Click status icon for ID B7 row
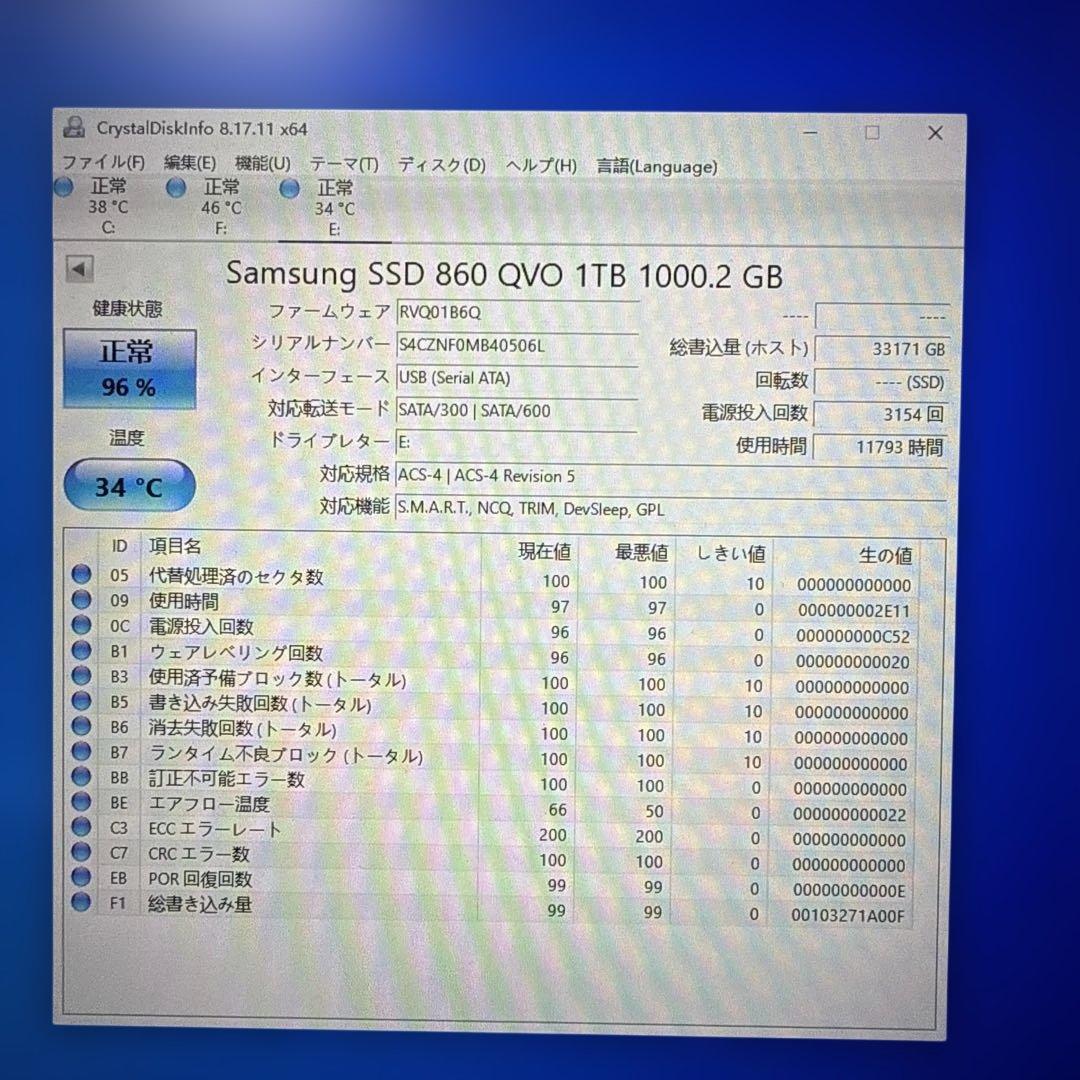The height and width of the screenshot is (1080, 1080). click(81, 751)
